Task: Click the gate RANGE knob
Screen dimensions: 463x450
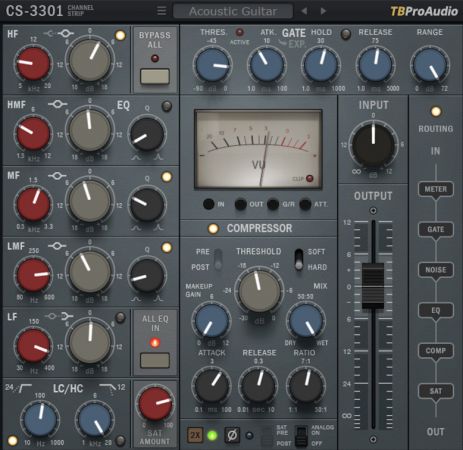Action: point(430,65)
